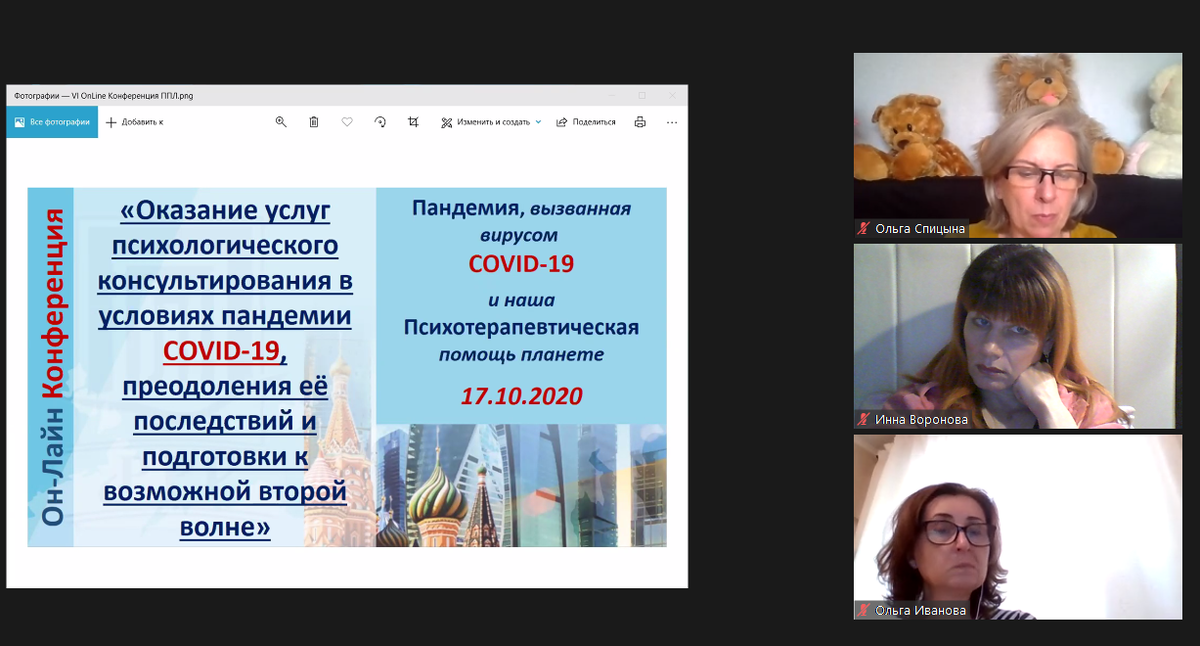Print the photo with the printer icon
This screenshot has width=1200, height=646.
click(x=640, y=122)
